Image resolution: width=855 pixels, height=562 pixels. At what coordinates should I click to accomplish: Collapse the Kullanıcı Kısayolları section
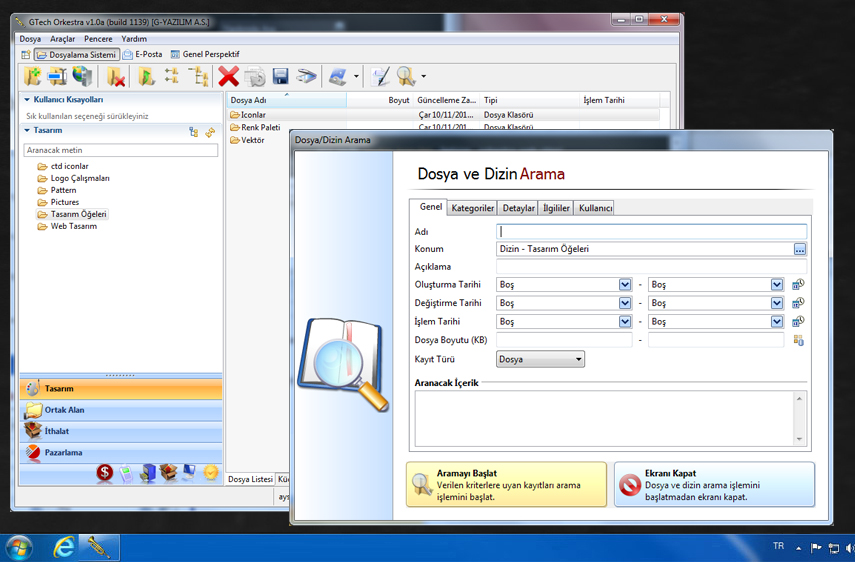point(27,100)
